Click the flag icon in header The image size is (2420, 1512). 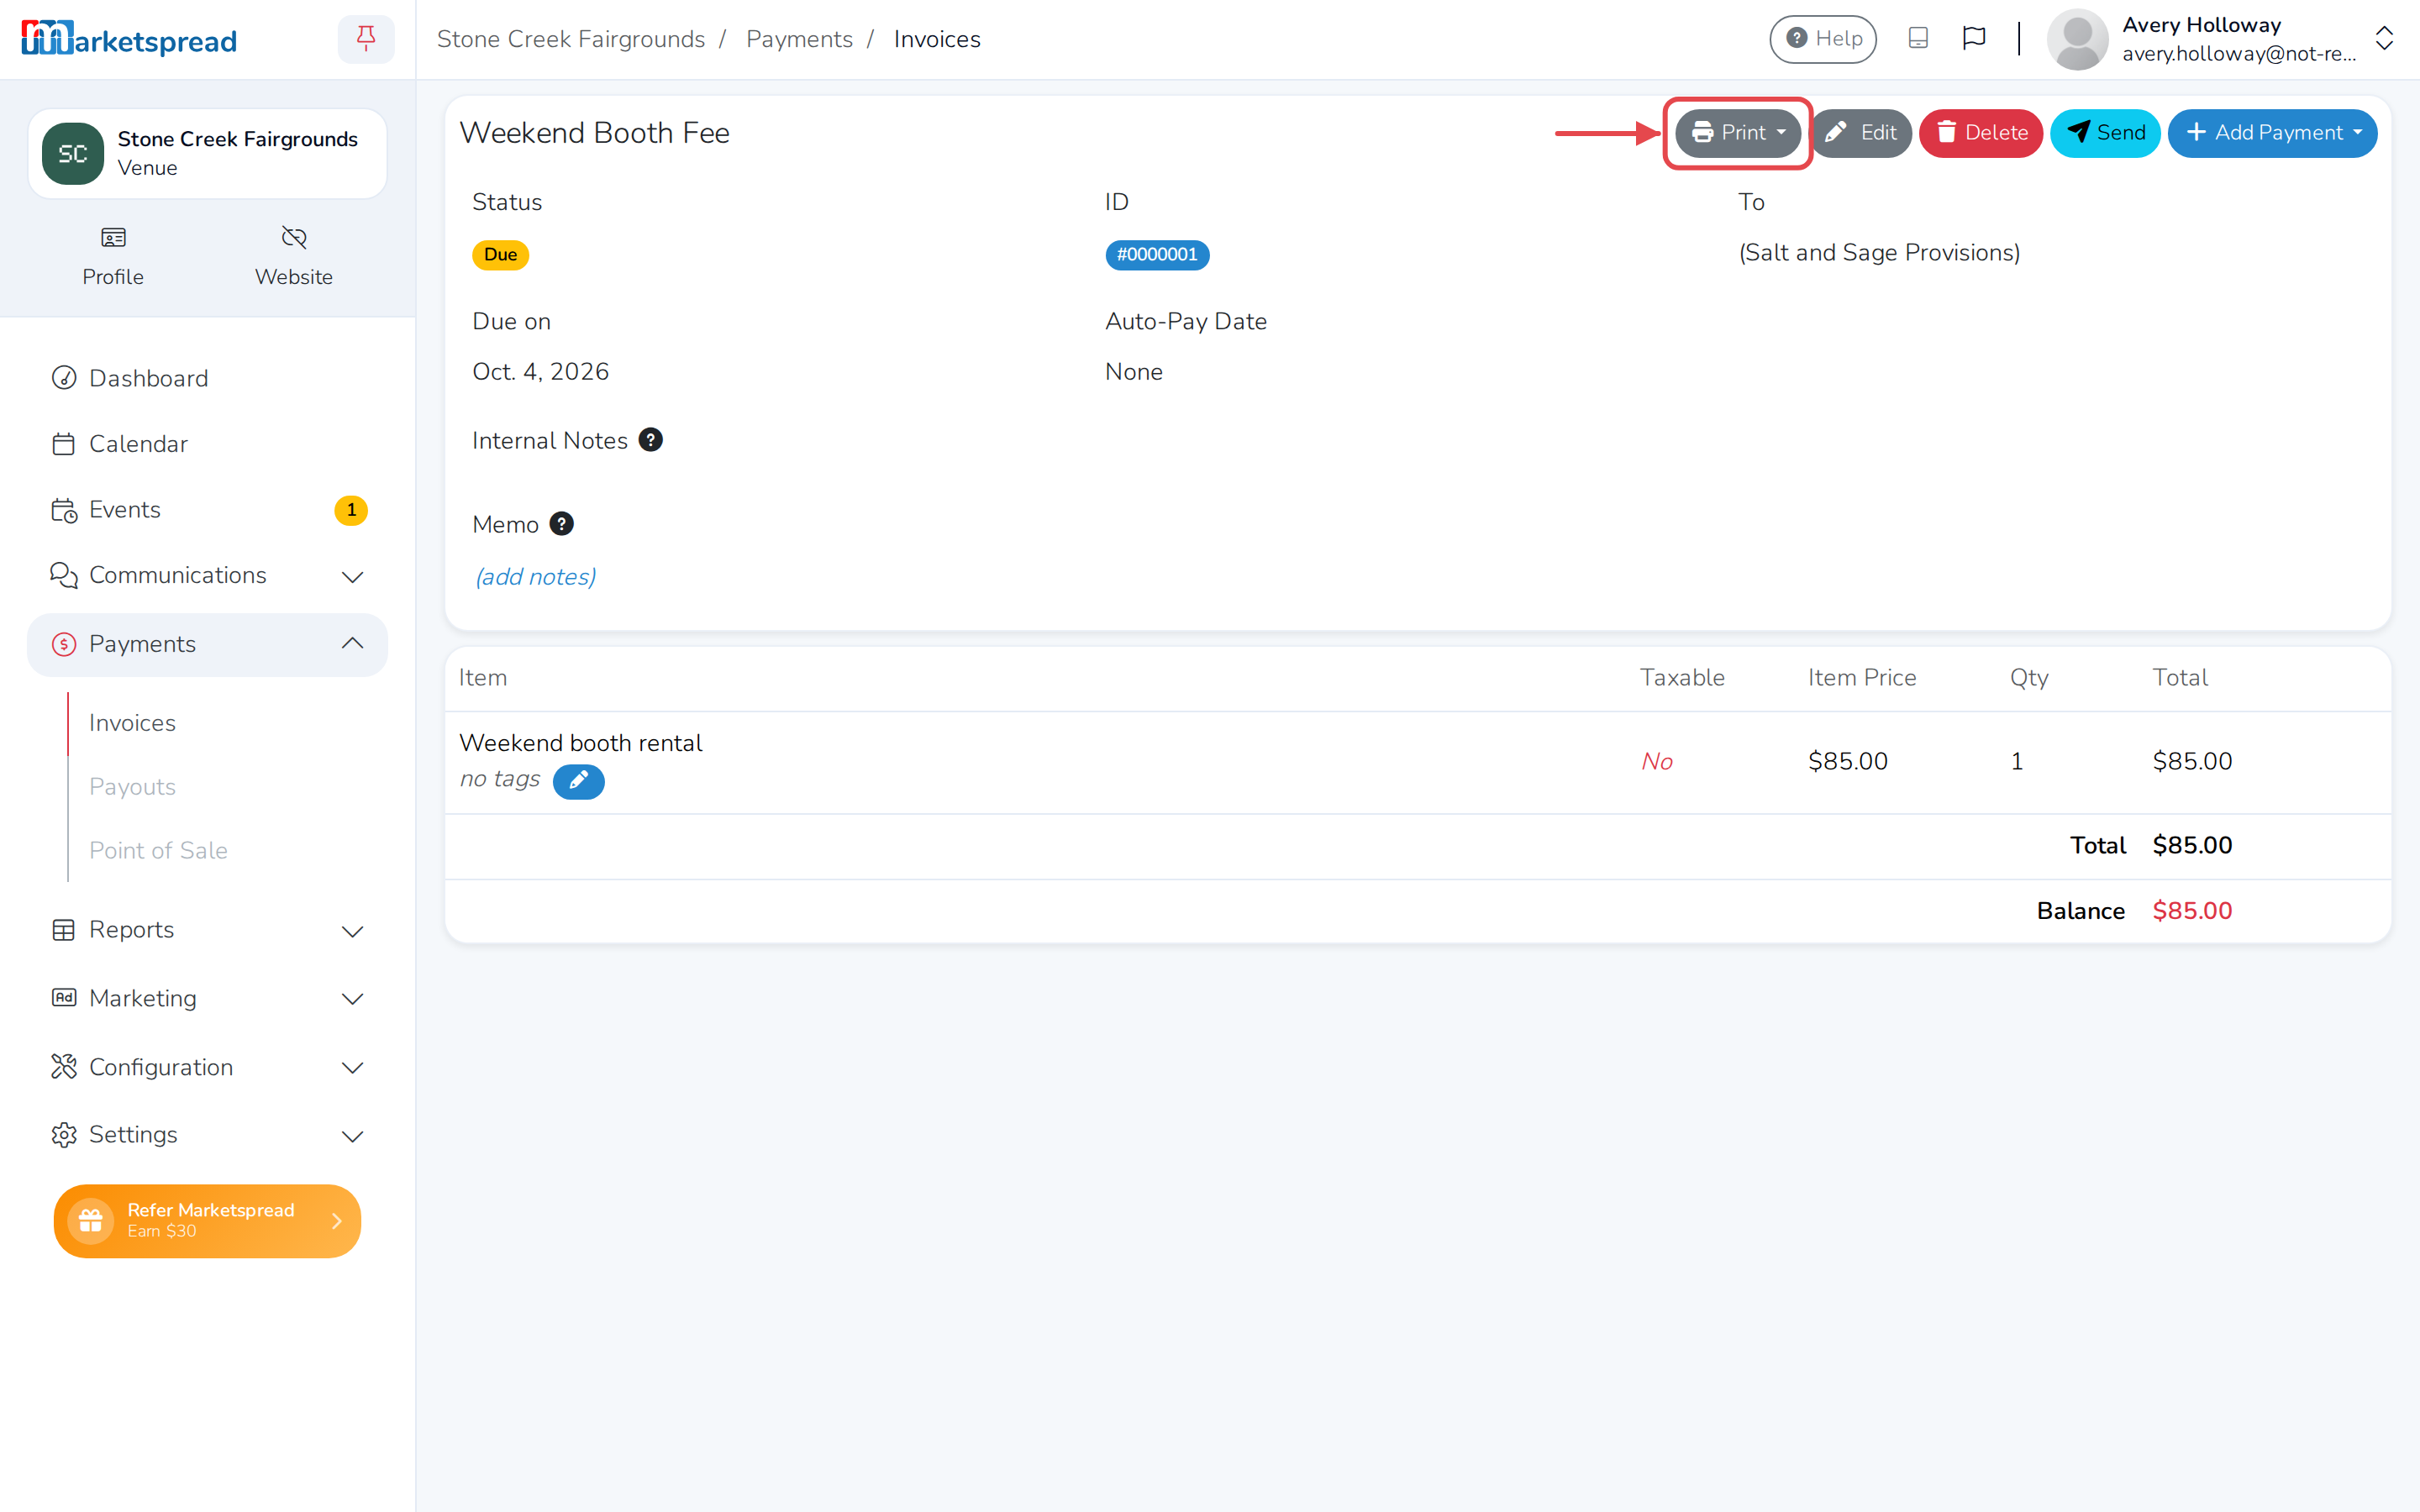coord(1973,38)
